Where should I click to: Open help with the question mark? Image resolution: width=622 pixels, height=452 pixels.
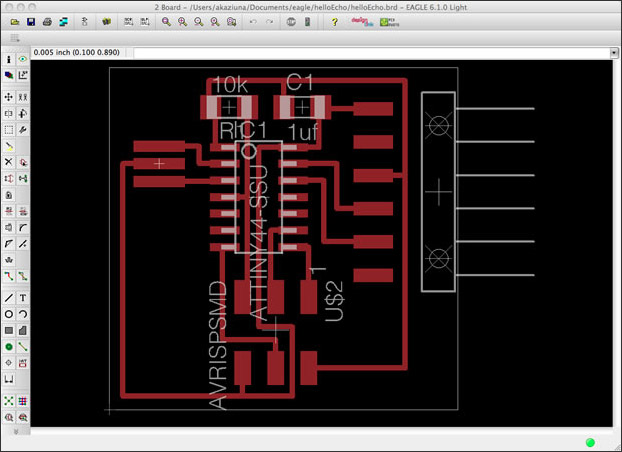point(334,22)
